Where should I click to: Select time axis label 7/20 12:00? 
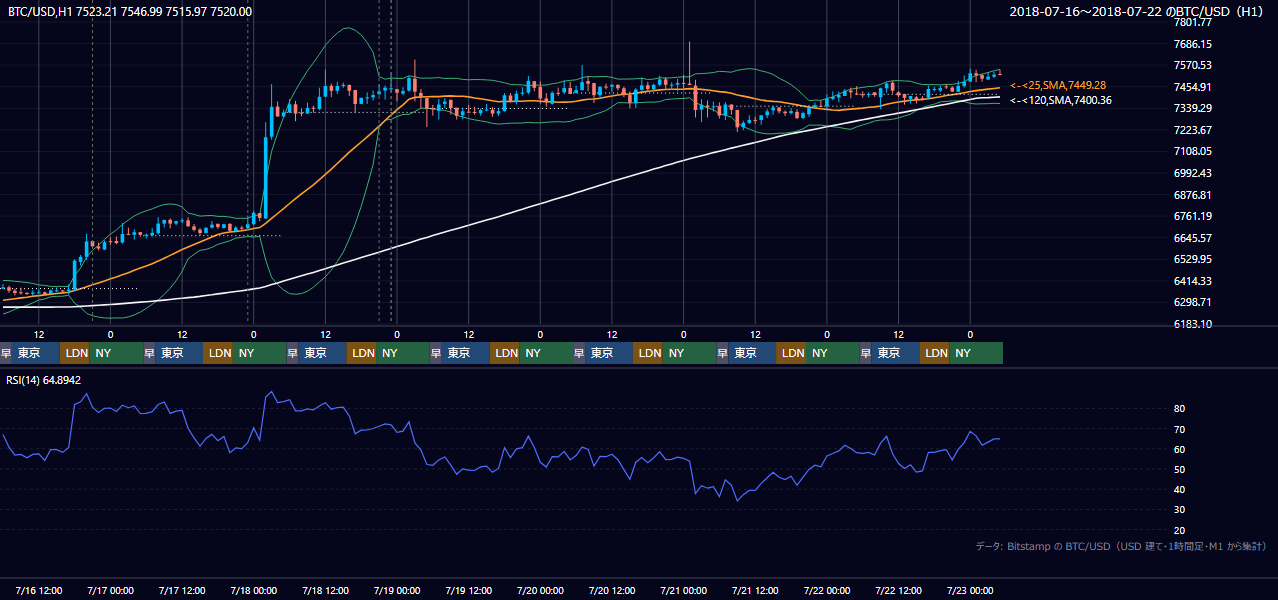point(612,590)
